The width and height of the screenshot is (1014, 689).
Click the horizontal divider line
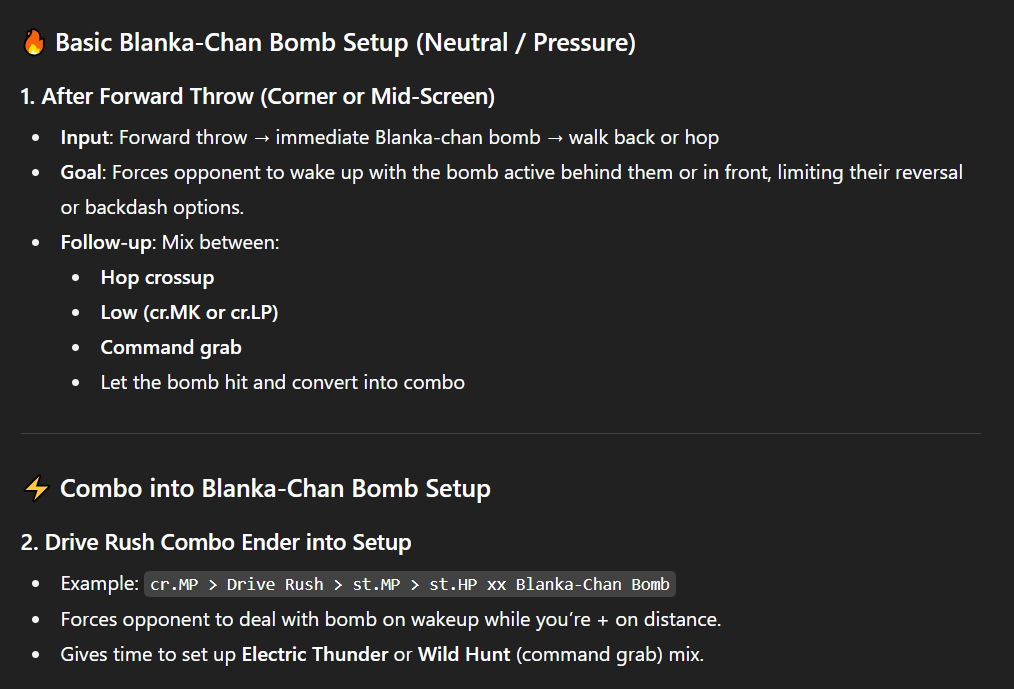(501, 433)
